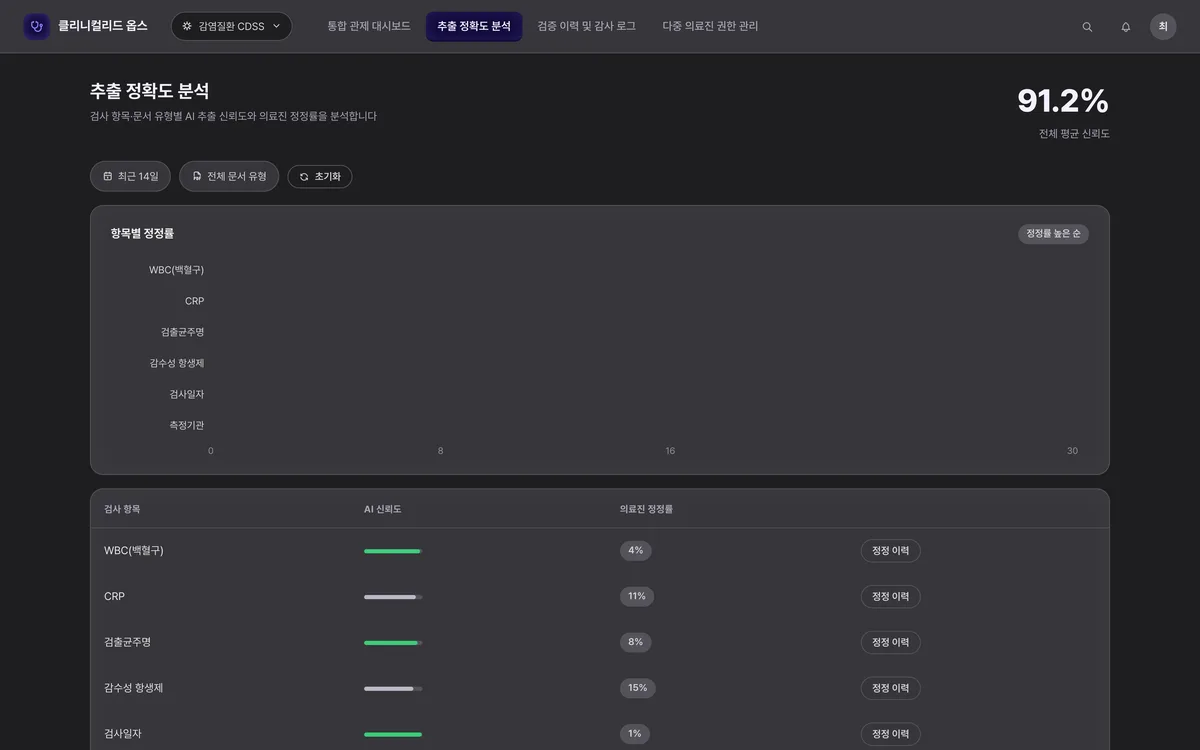This screenshot has height=750, width=1200.
Task: Click the 클리니컬리드 옵스 brand name
Action: point(103,26)
